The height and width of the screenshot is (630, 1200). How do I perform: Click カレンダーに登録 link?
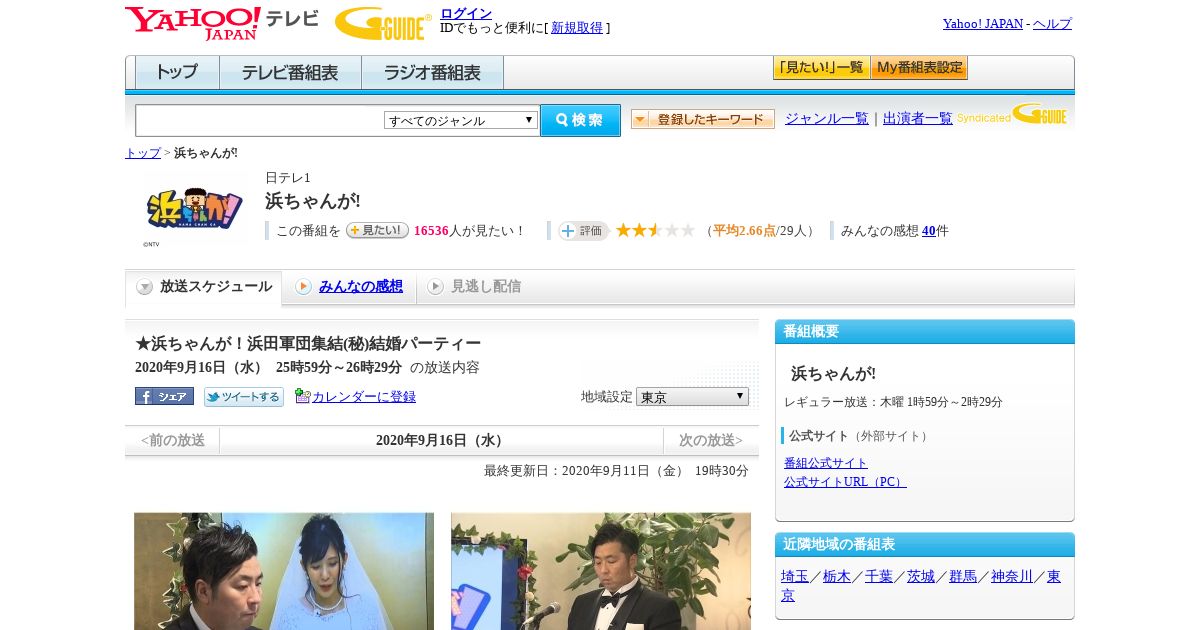coord(364,396)
